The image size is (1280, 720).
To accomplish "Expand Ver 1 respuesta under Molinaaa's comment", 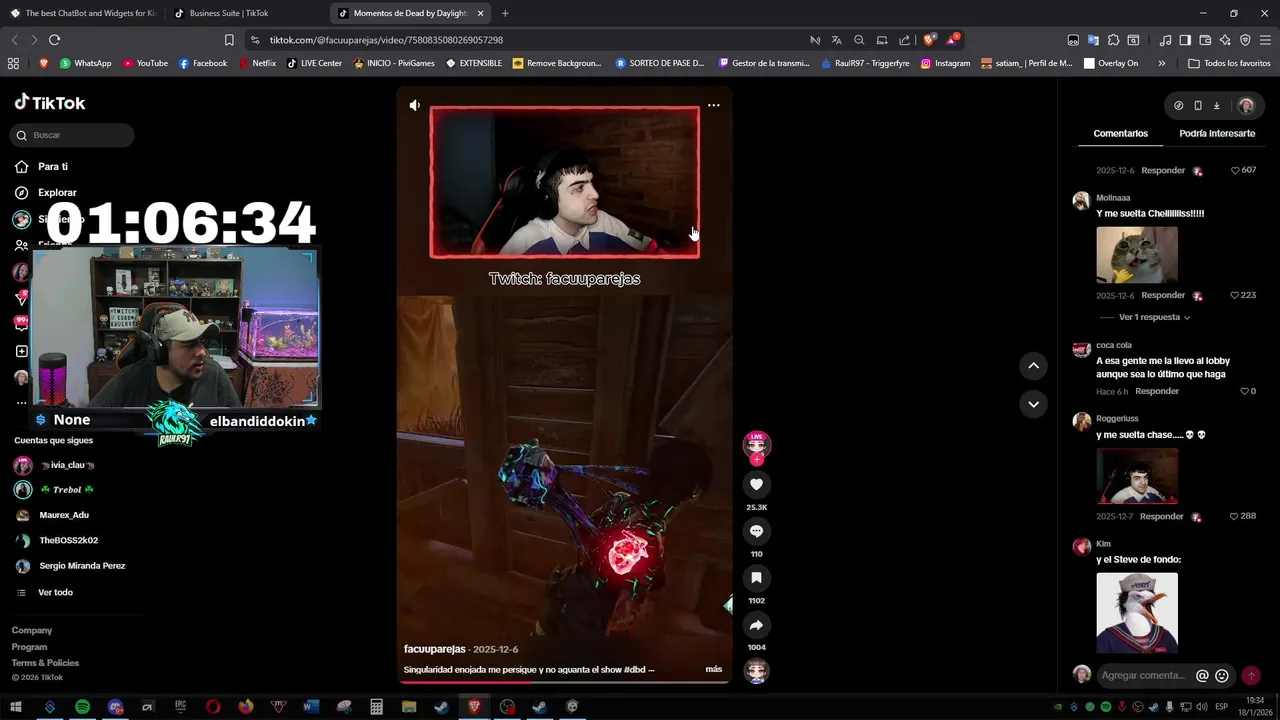I will click(1154, 317).
